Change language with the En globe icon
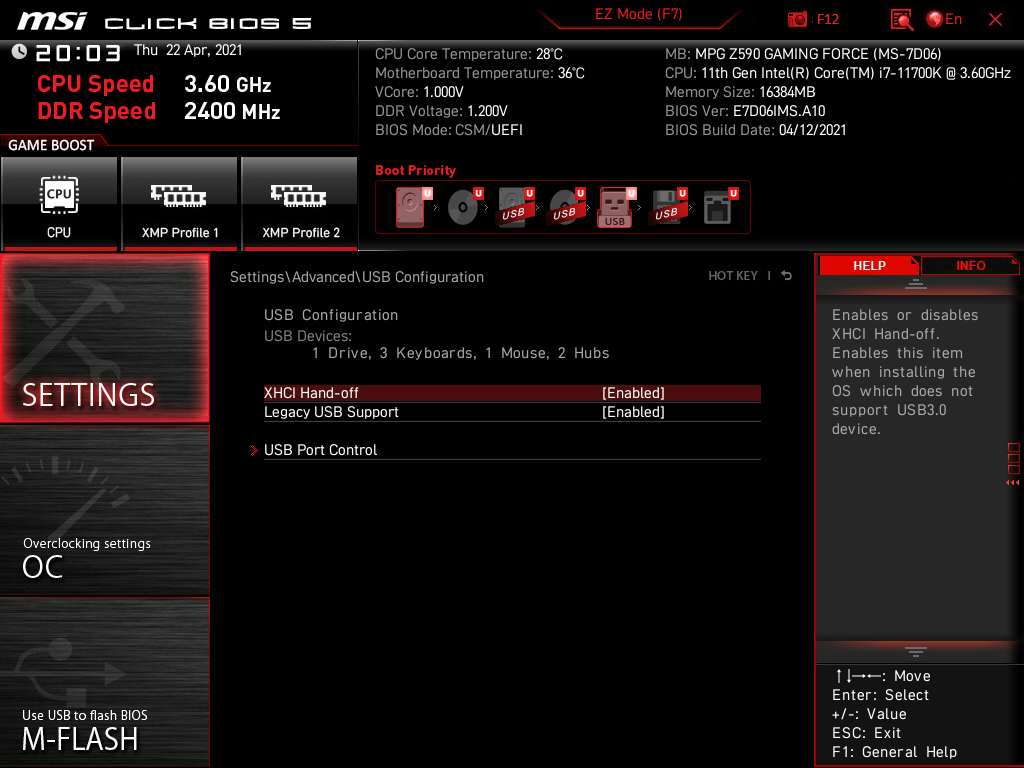The image size is (1024, 768). point(944,19)
